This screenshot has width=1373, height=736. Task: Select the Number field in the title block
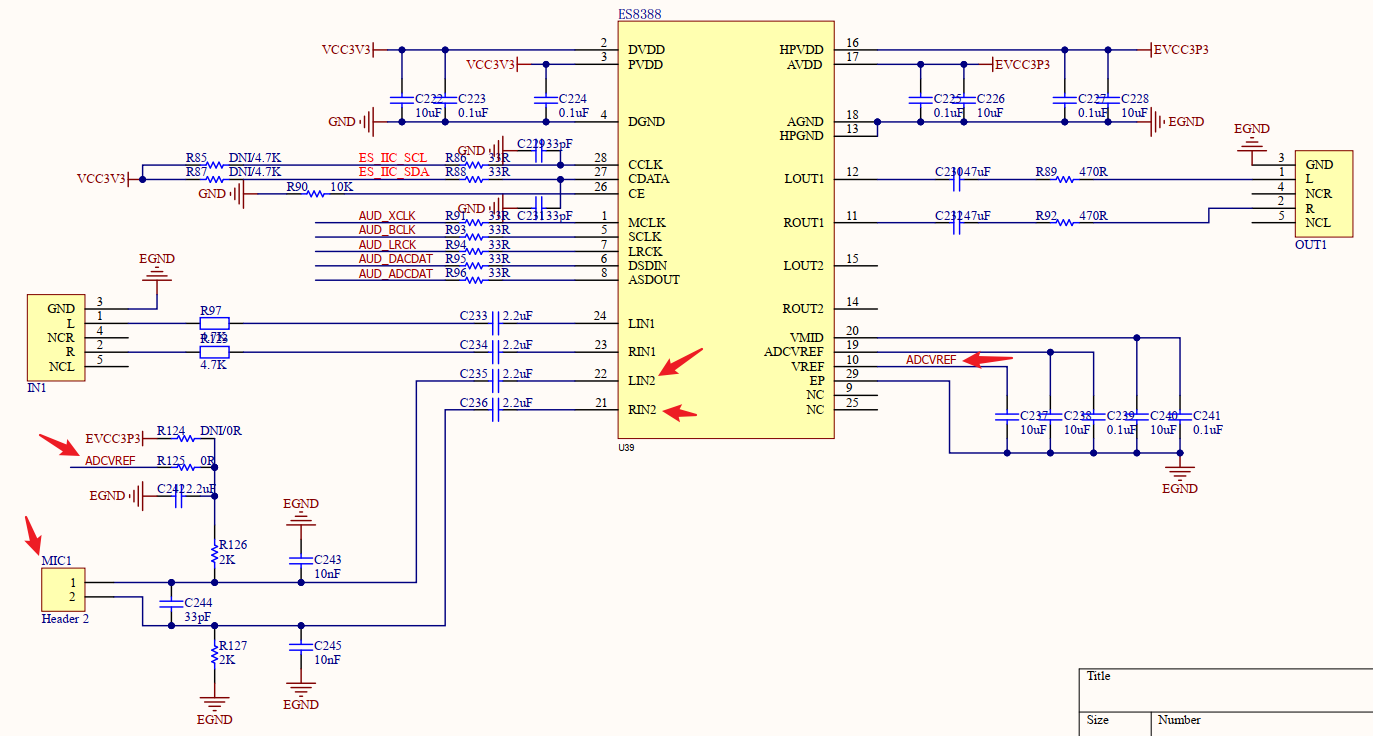pyautogui.click(x=1179, y=720)
